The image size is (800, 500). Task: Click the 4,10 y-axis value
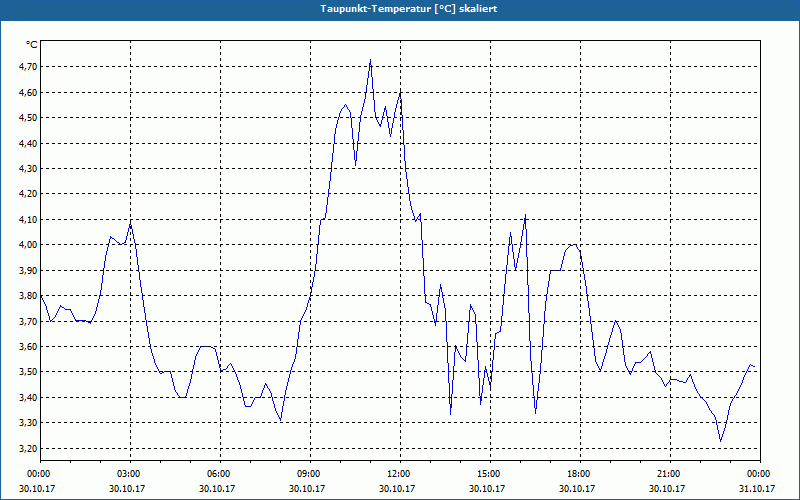coord(28,220)
